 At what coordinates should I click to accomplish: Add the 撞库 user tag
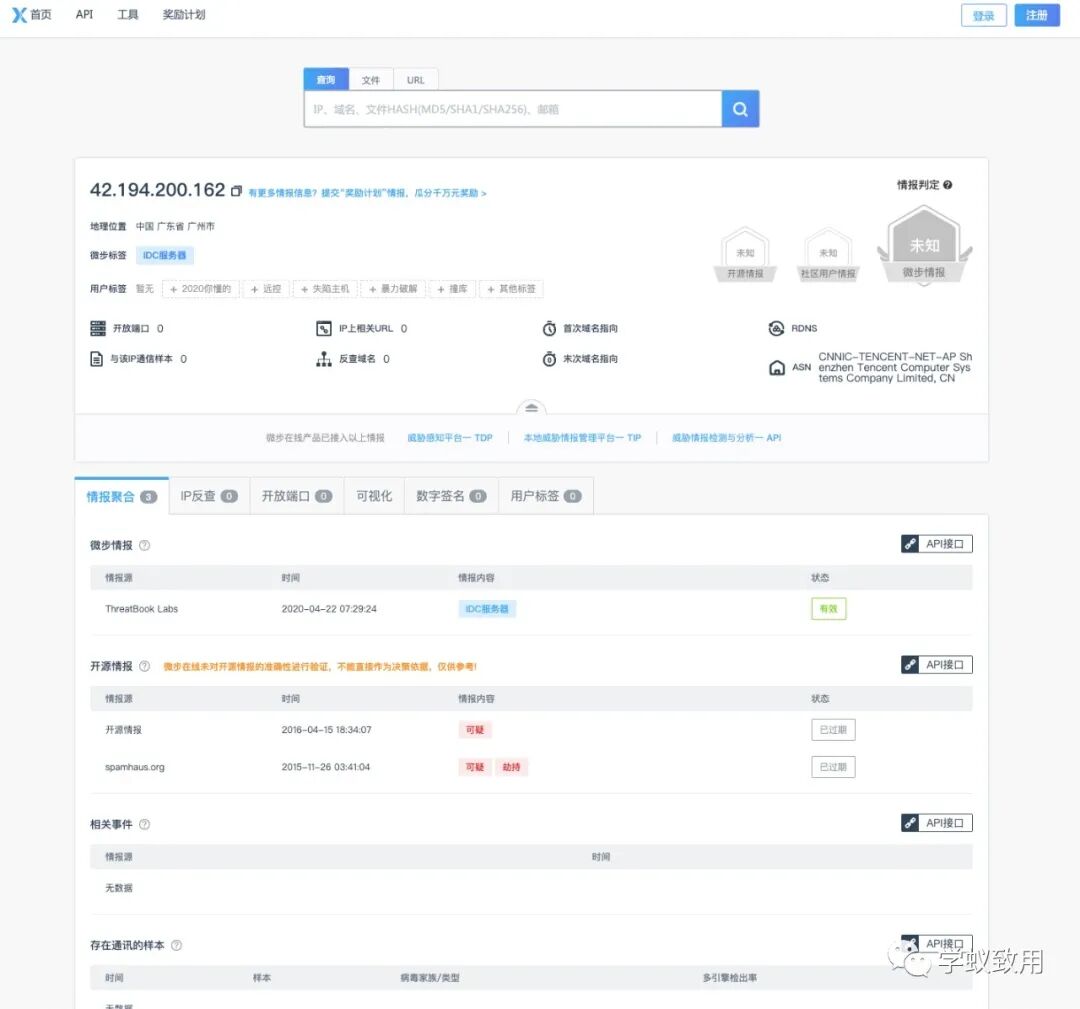[453, 289]
